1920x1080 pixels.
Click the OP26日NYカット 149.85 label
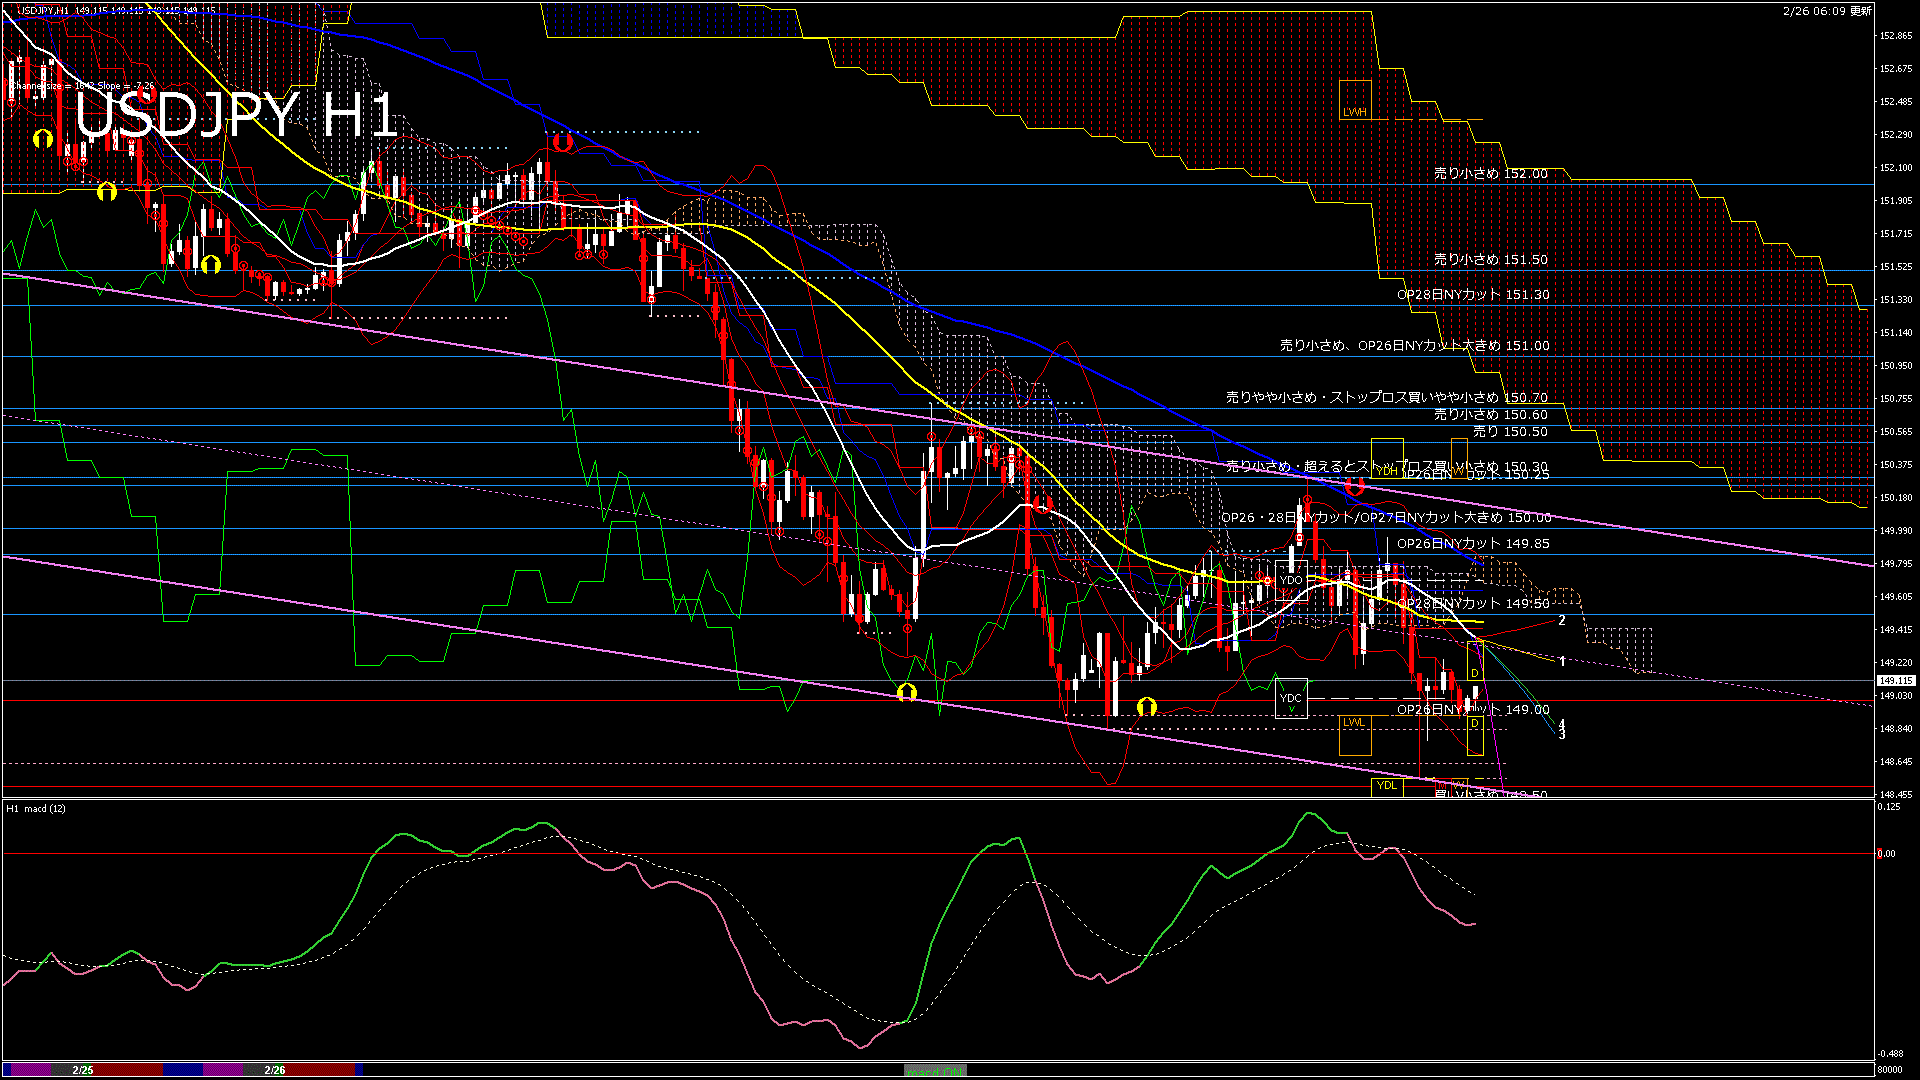tap(1472, 544)
